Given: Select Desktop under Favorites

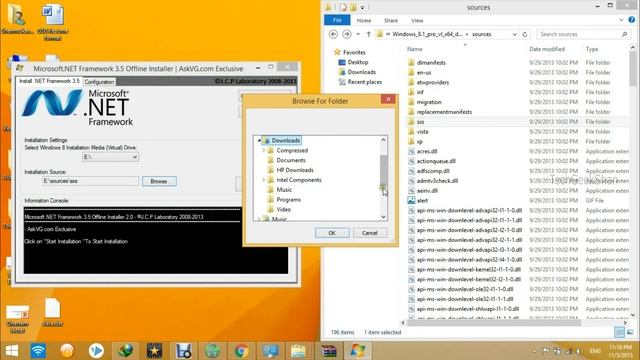Looking at the screenshot, I should click(x=358, y=62).
